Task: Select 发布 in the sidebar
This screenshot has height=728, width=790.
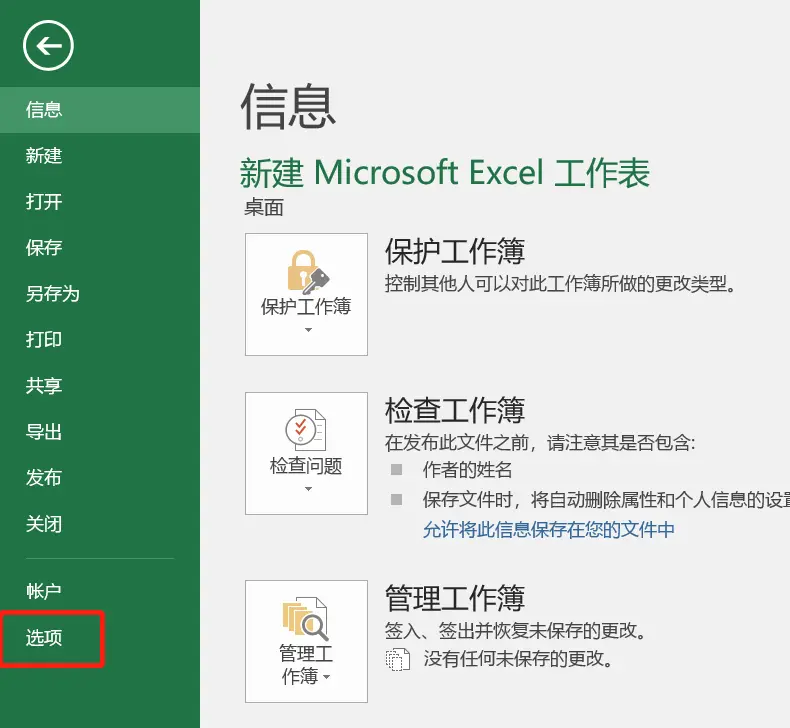Action: [x=100, y=478]
